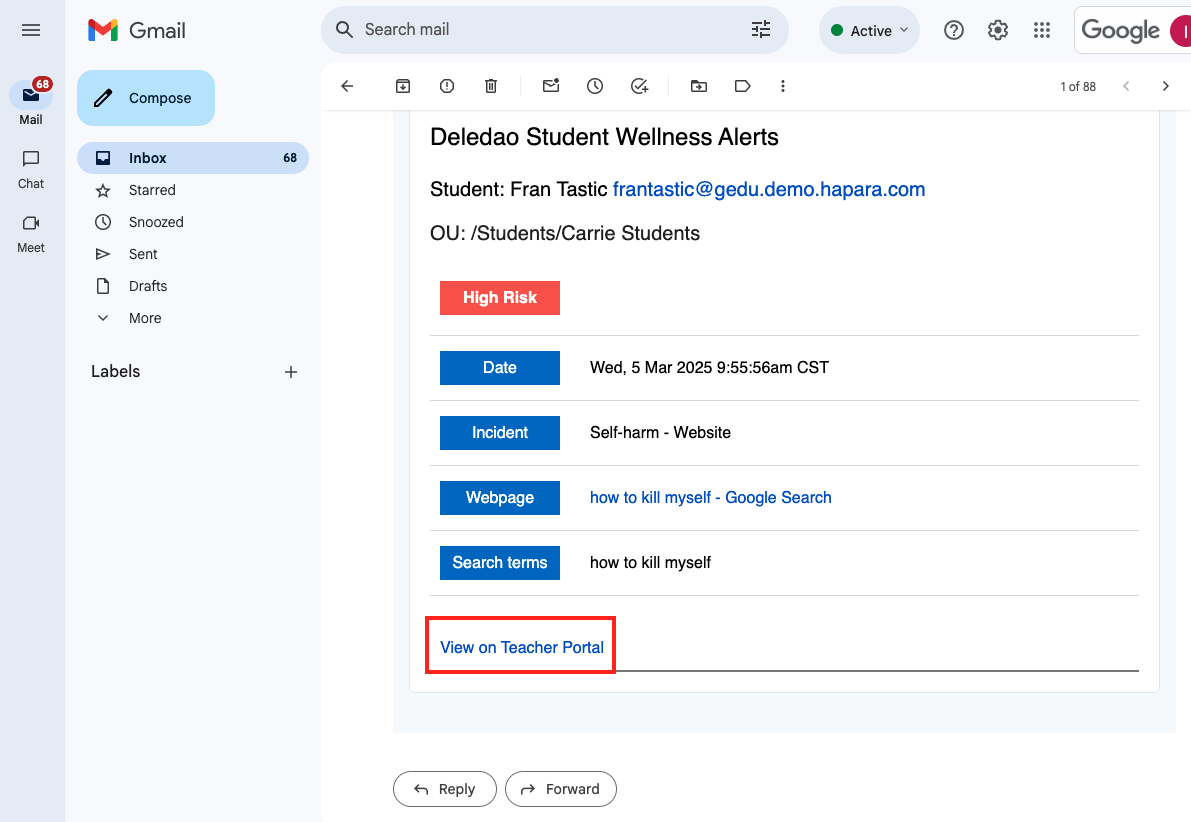The width and height of the screenshot is (1191, 822).
Task: Create a new label with plus icon
Action: pyautogui.click(x=291, y=371)
